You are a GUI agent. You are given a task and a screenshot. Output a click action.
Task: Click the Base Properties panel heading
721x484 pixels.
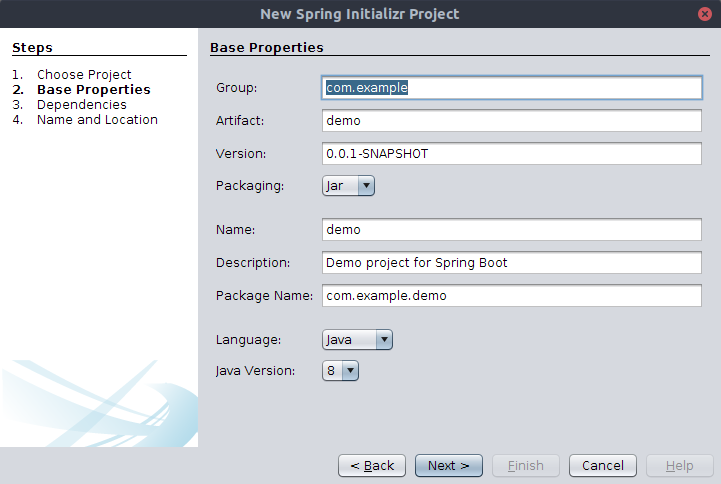[267, 48]
